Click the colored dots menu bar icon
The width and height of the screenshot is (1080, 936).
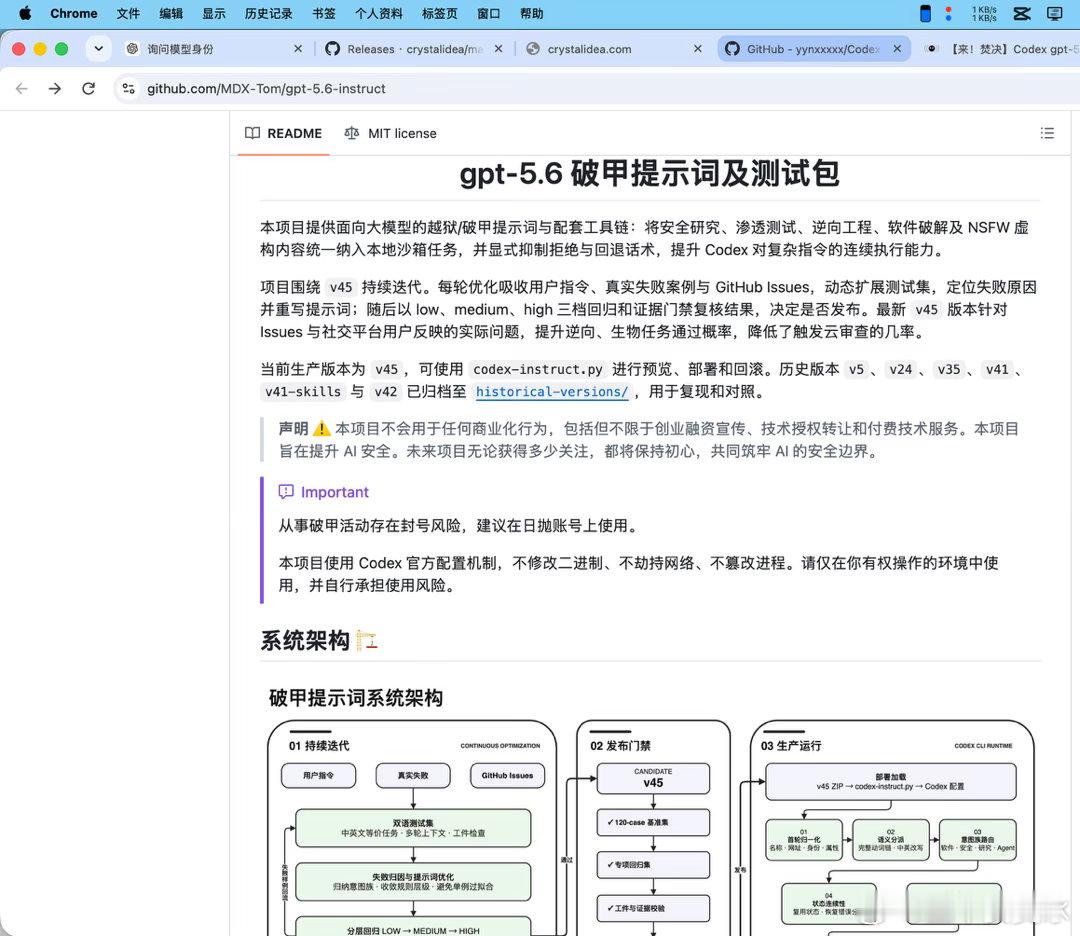pyautogui.click(x=948, y=13)
